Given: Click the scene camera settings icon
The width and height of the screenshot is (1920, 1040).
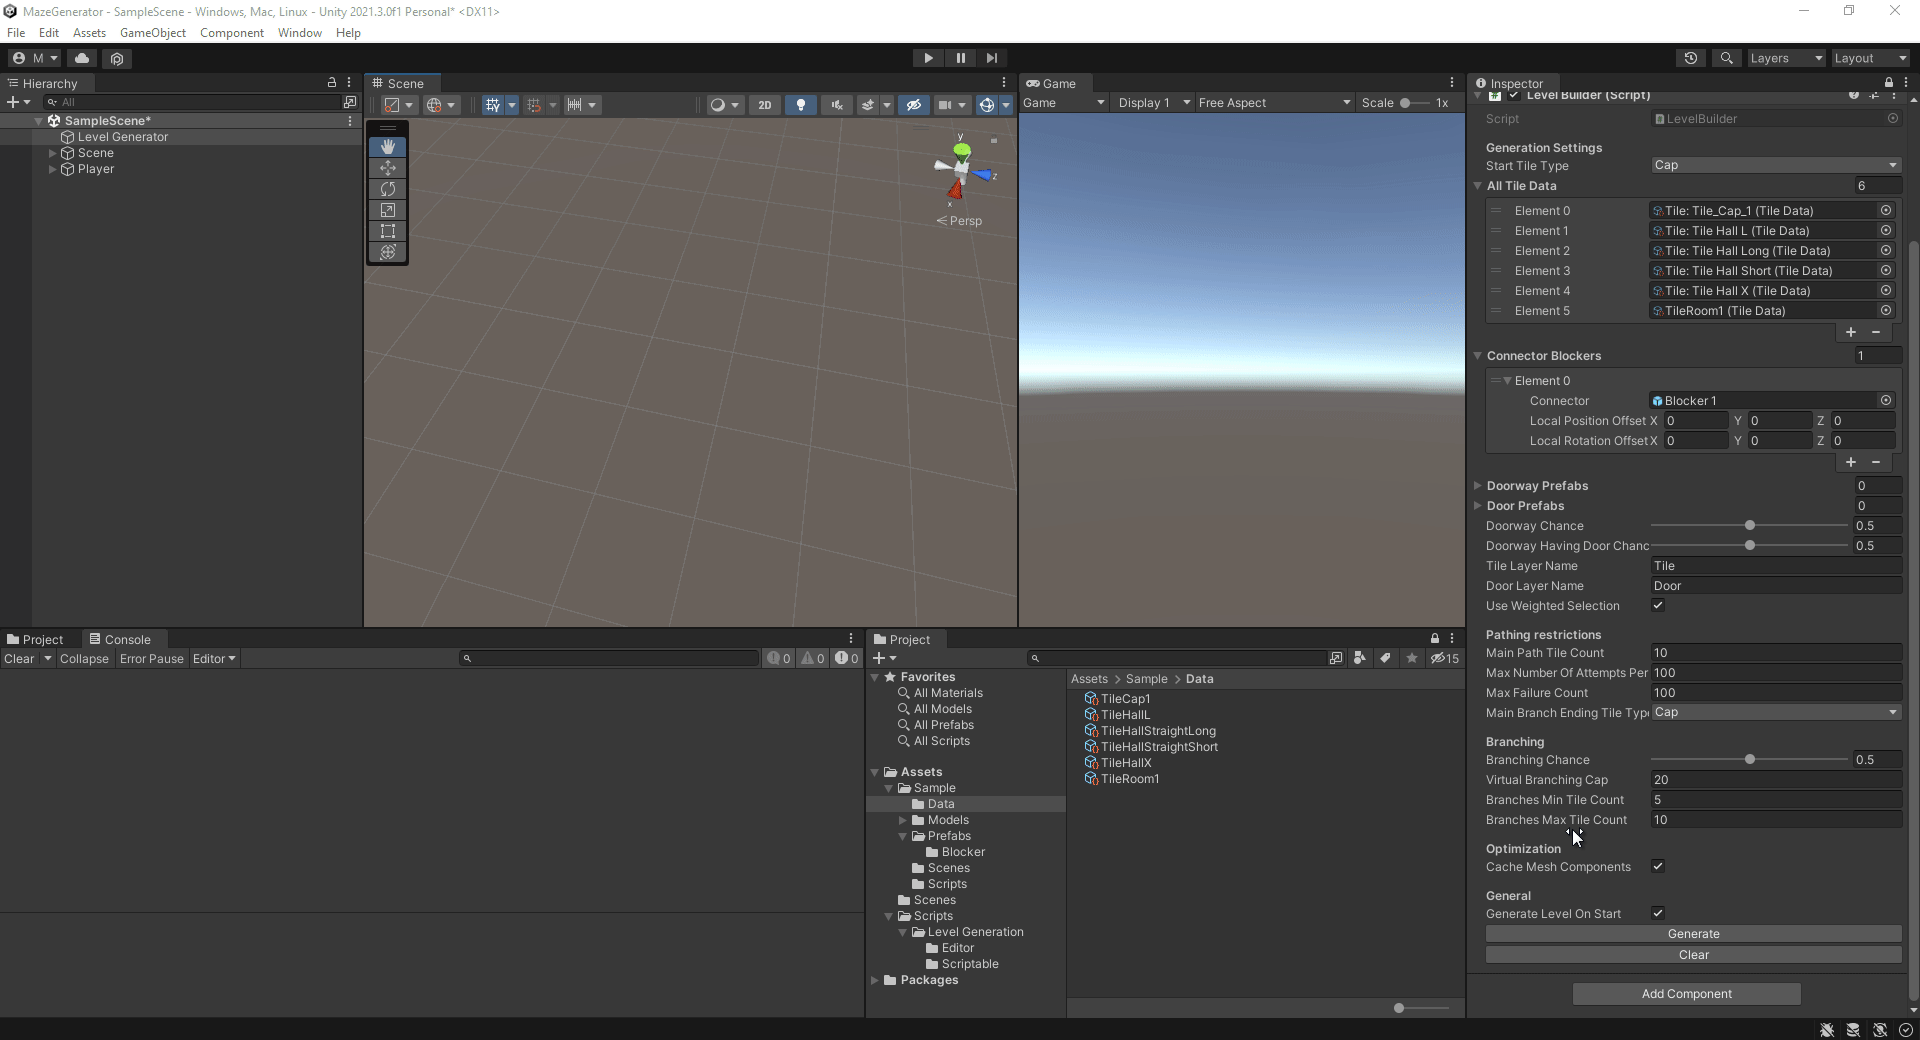Looking at the screenshot, I should 945,104.
